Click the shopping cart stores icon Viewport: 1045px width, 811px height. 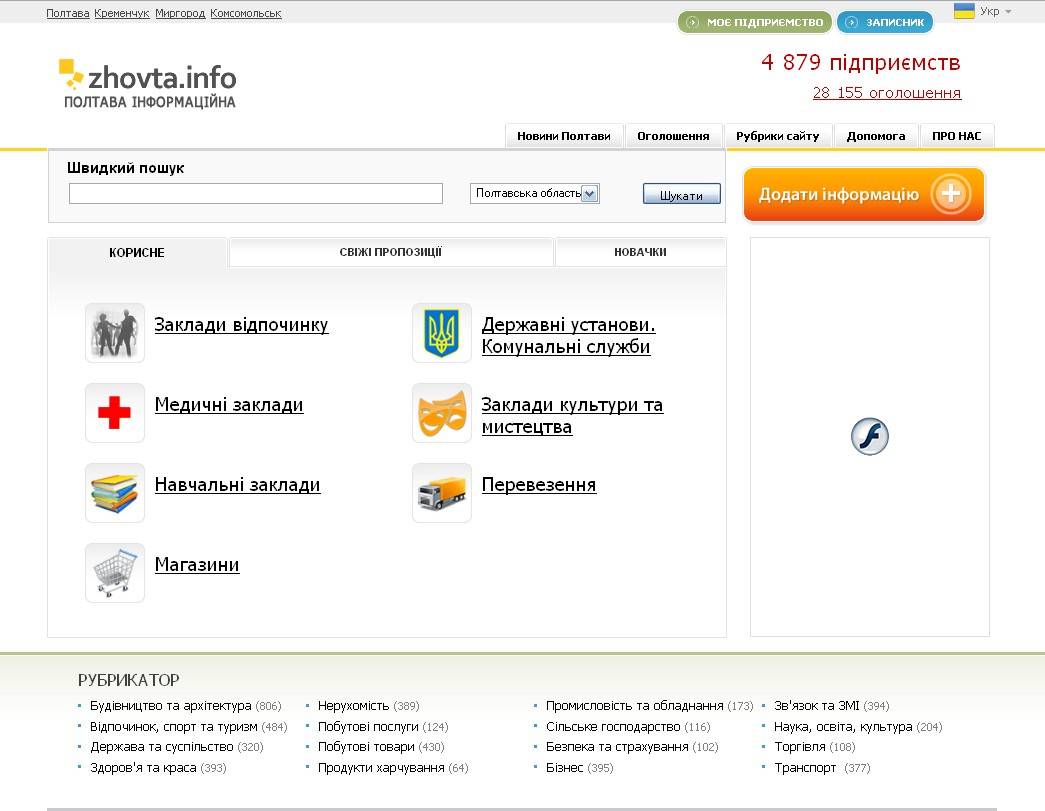(115, 573)
